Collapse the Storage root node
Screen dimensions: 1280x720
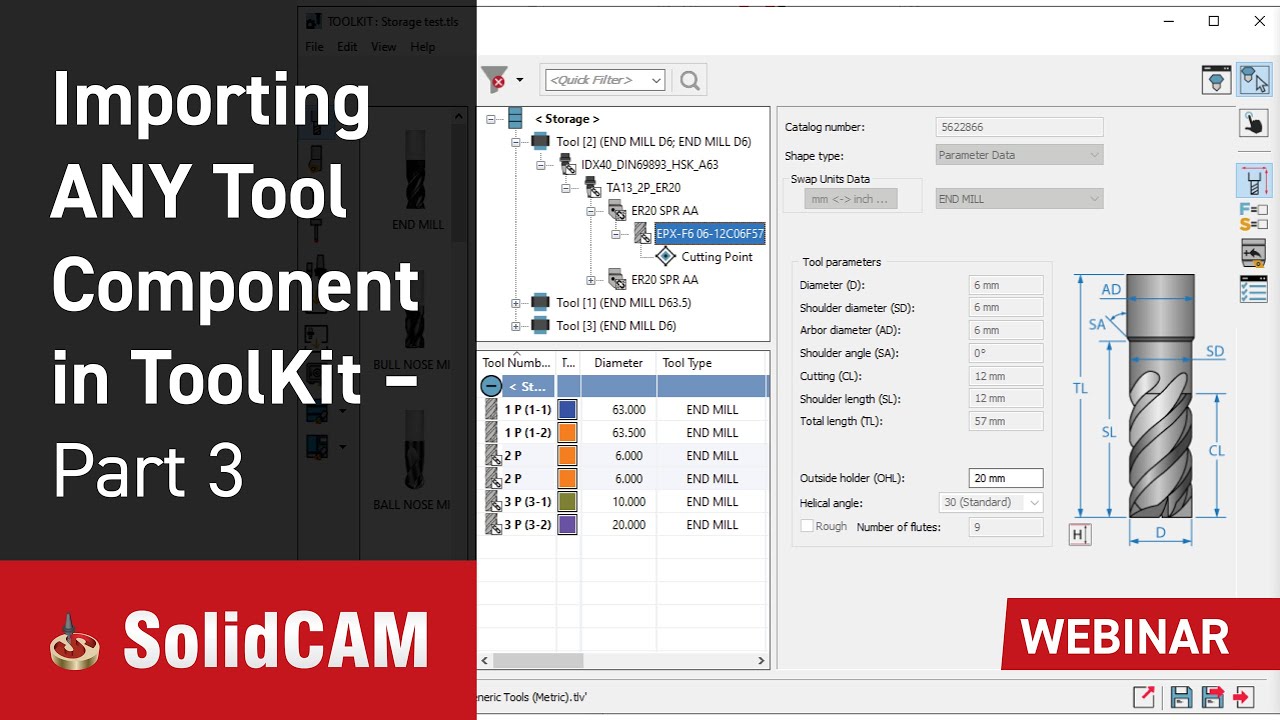[490, 119]
